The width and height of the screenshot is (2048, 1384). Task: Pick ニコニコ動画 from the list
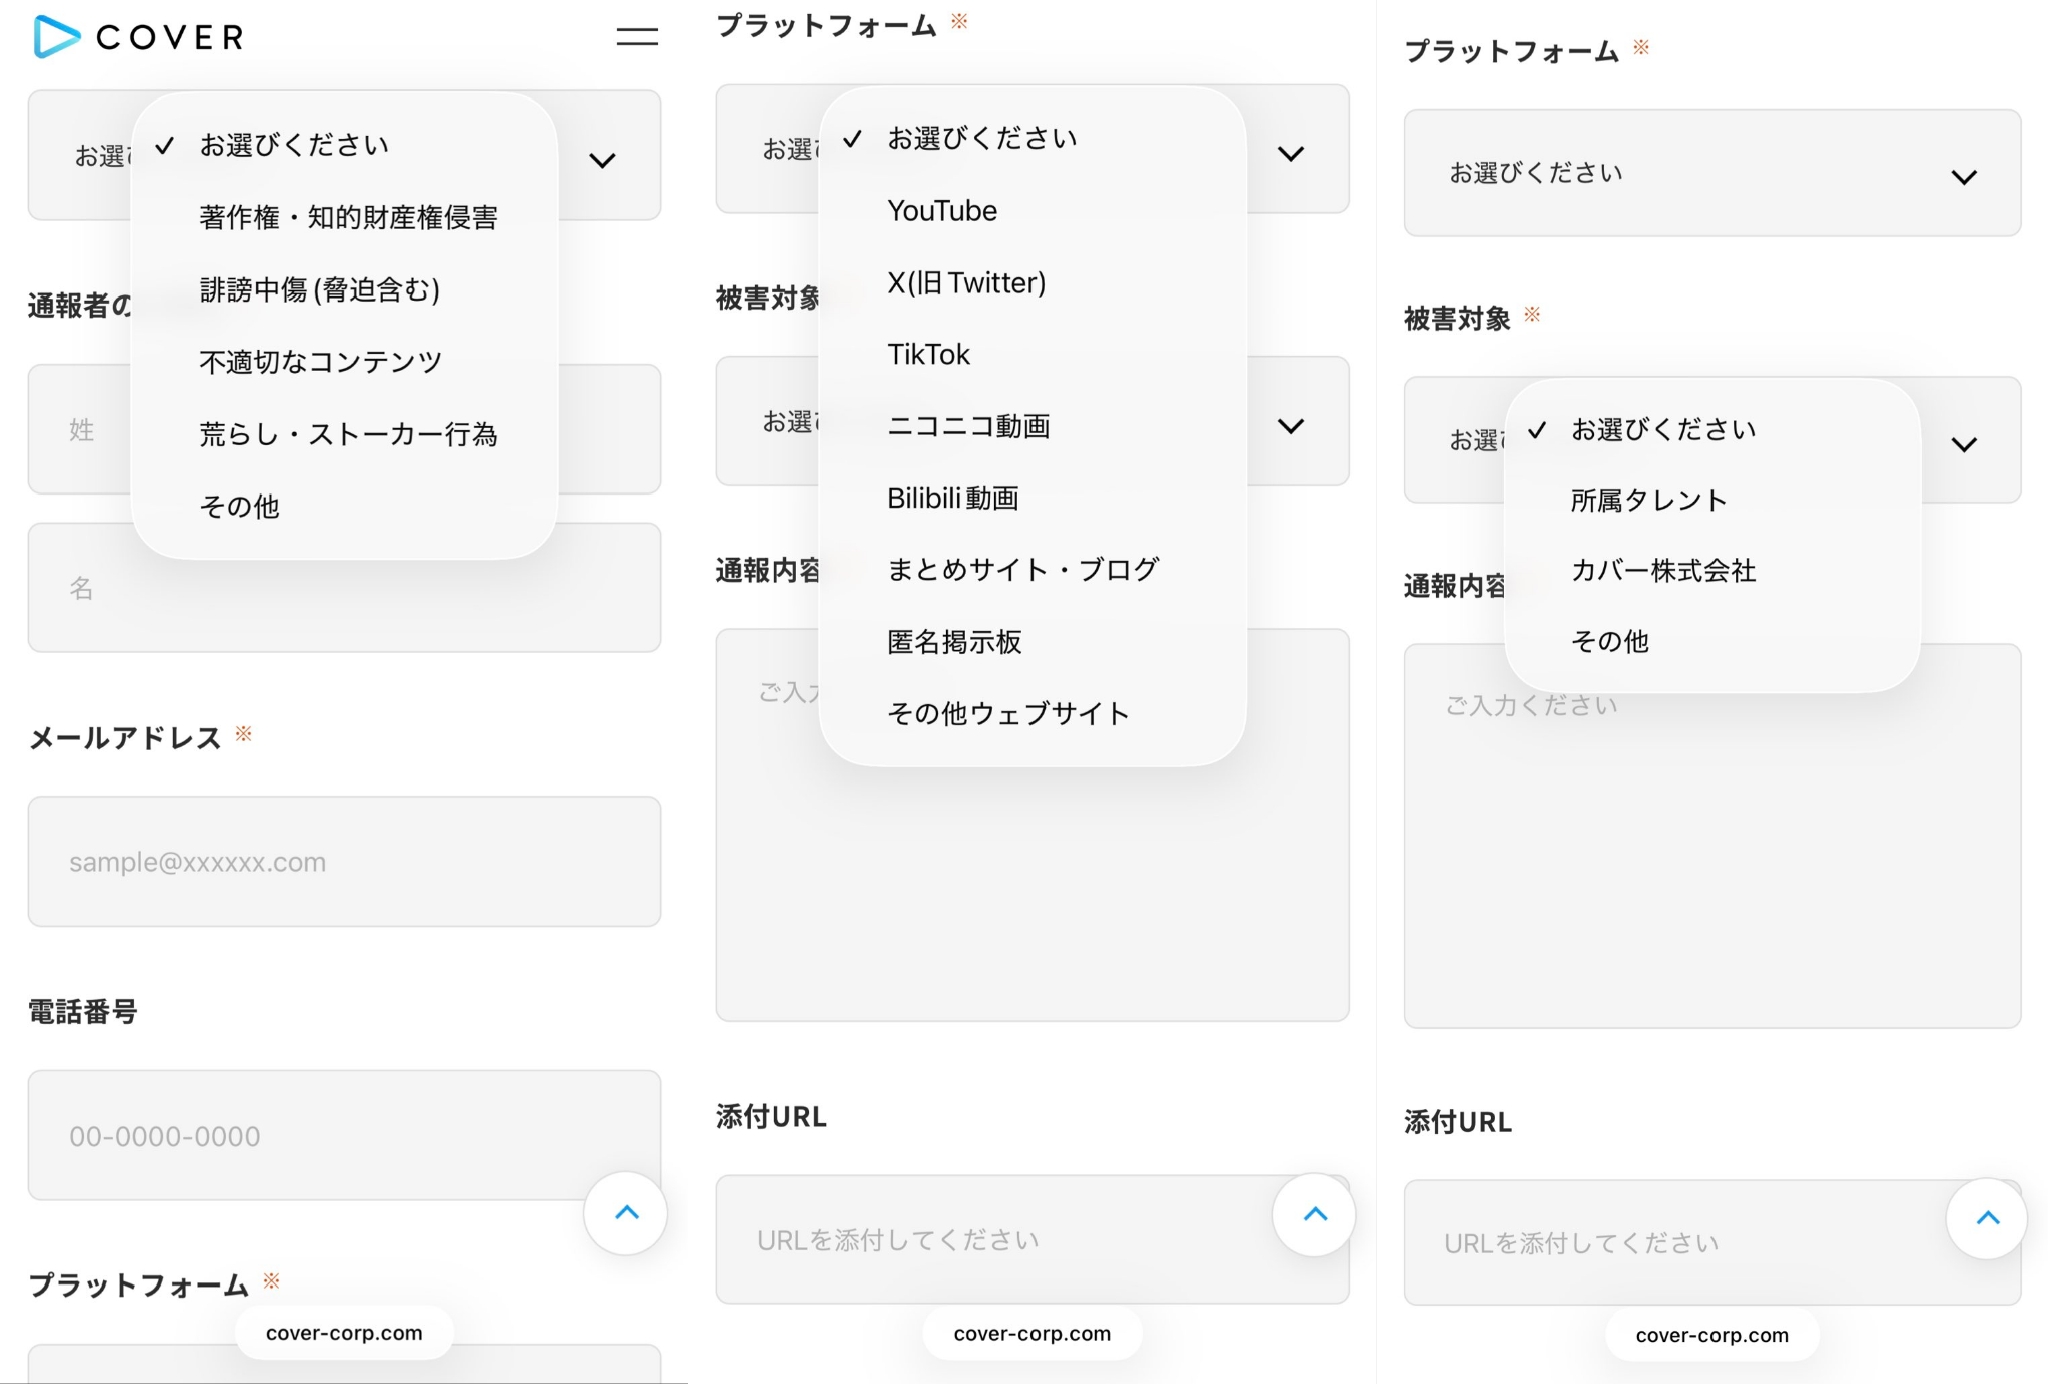click(x=968, y=426)
